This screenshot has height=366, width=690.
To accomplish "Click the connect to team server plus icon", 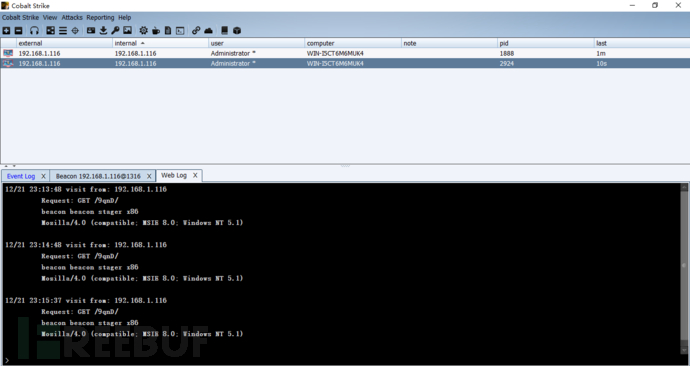I will tap(6, 31).
